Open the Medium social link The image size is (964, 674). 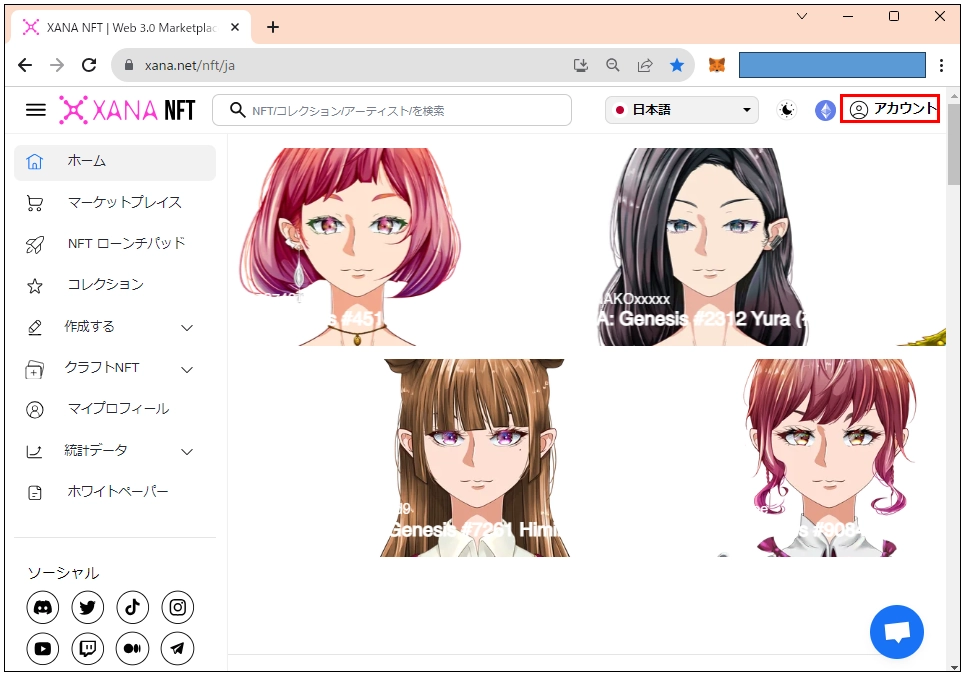click(132, 648)
